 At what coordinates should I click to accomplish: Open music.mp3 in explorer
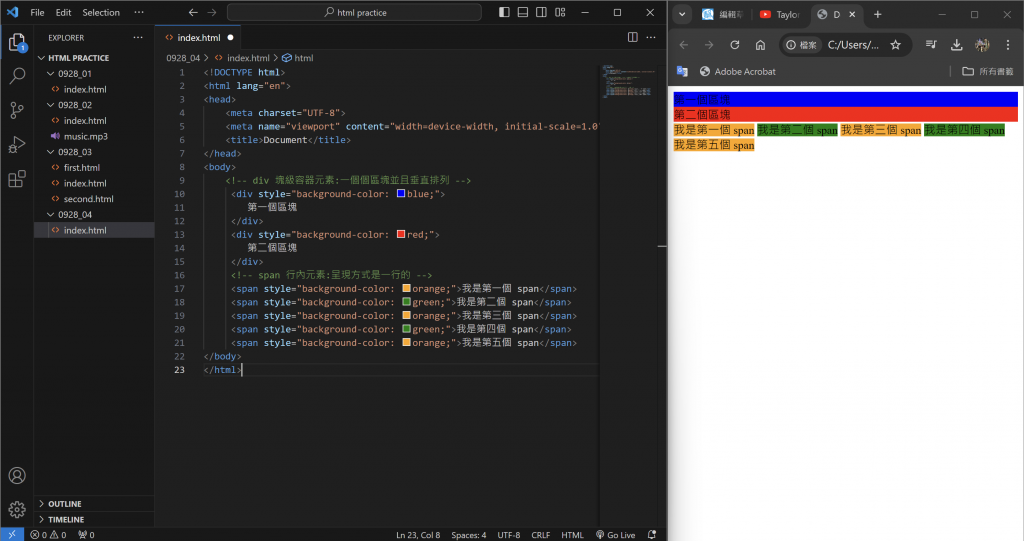85,136
